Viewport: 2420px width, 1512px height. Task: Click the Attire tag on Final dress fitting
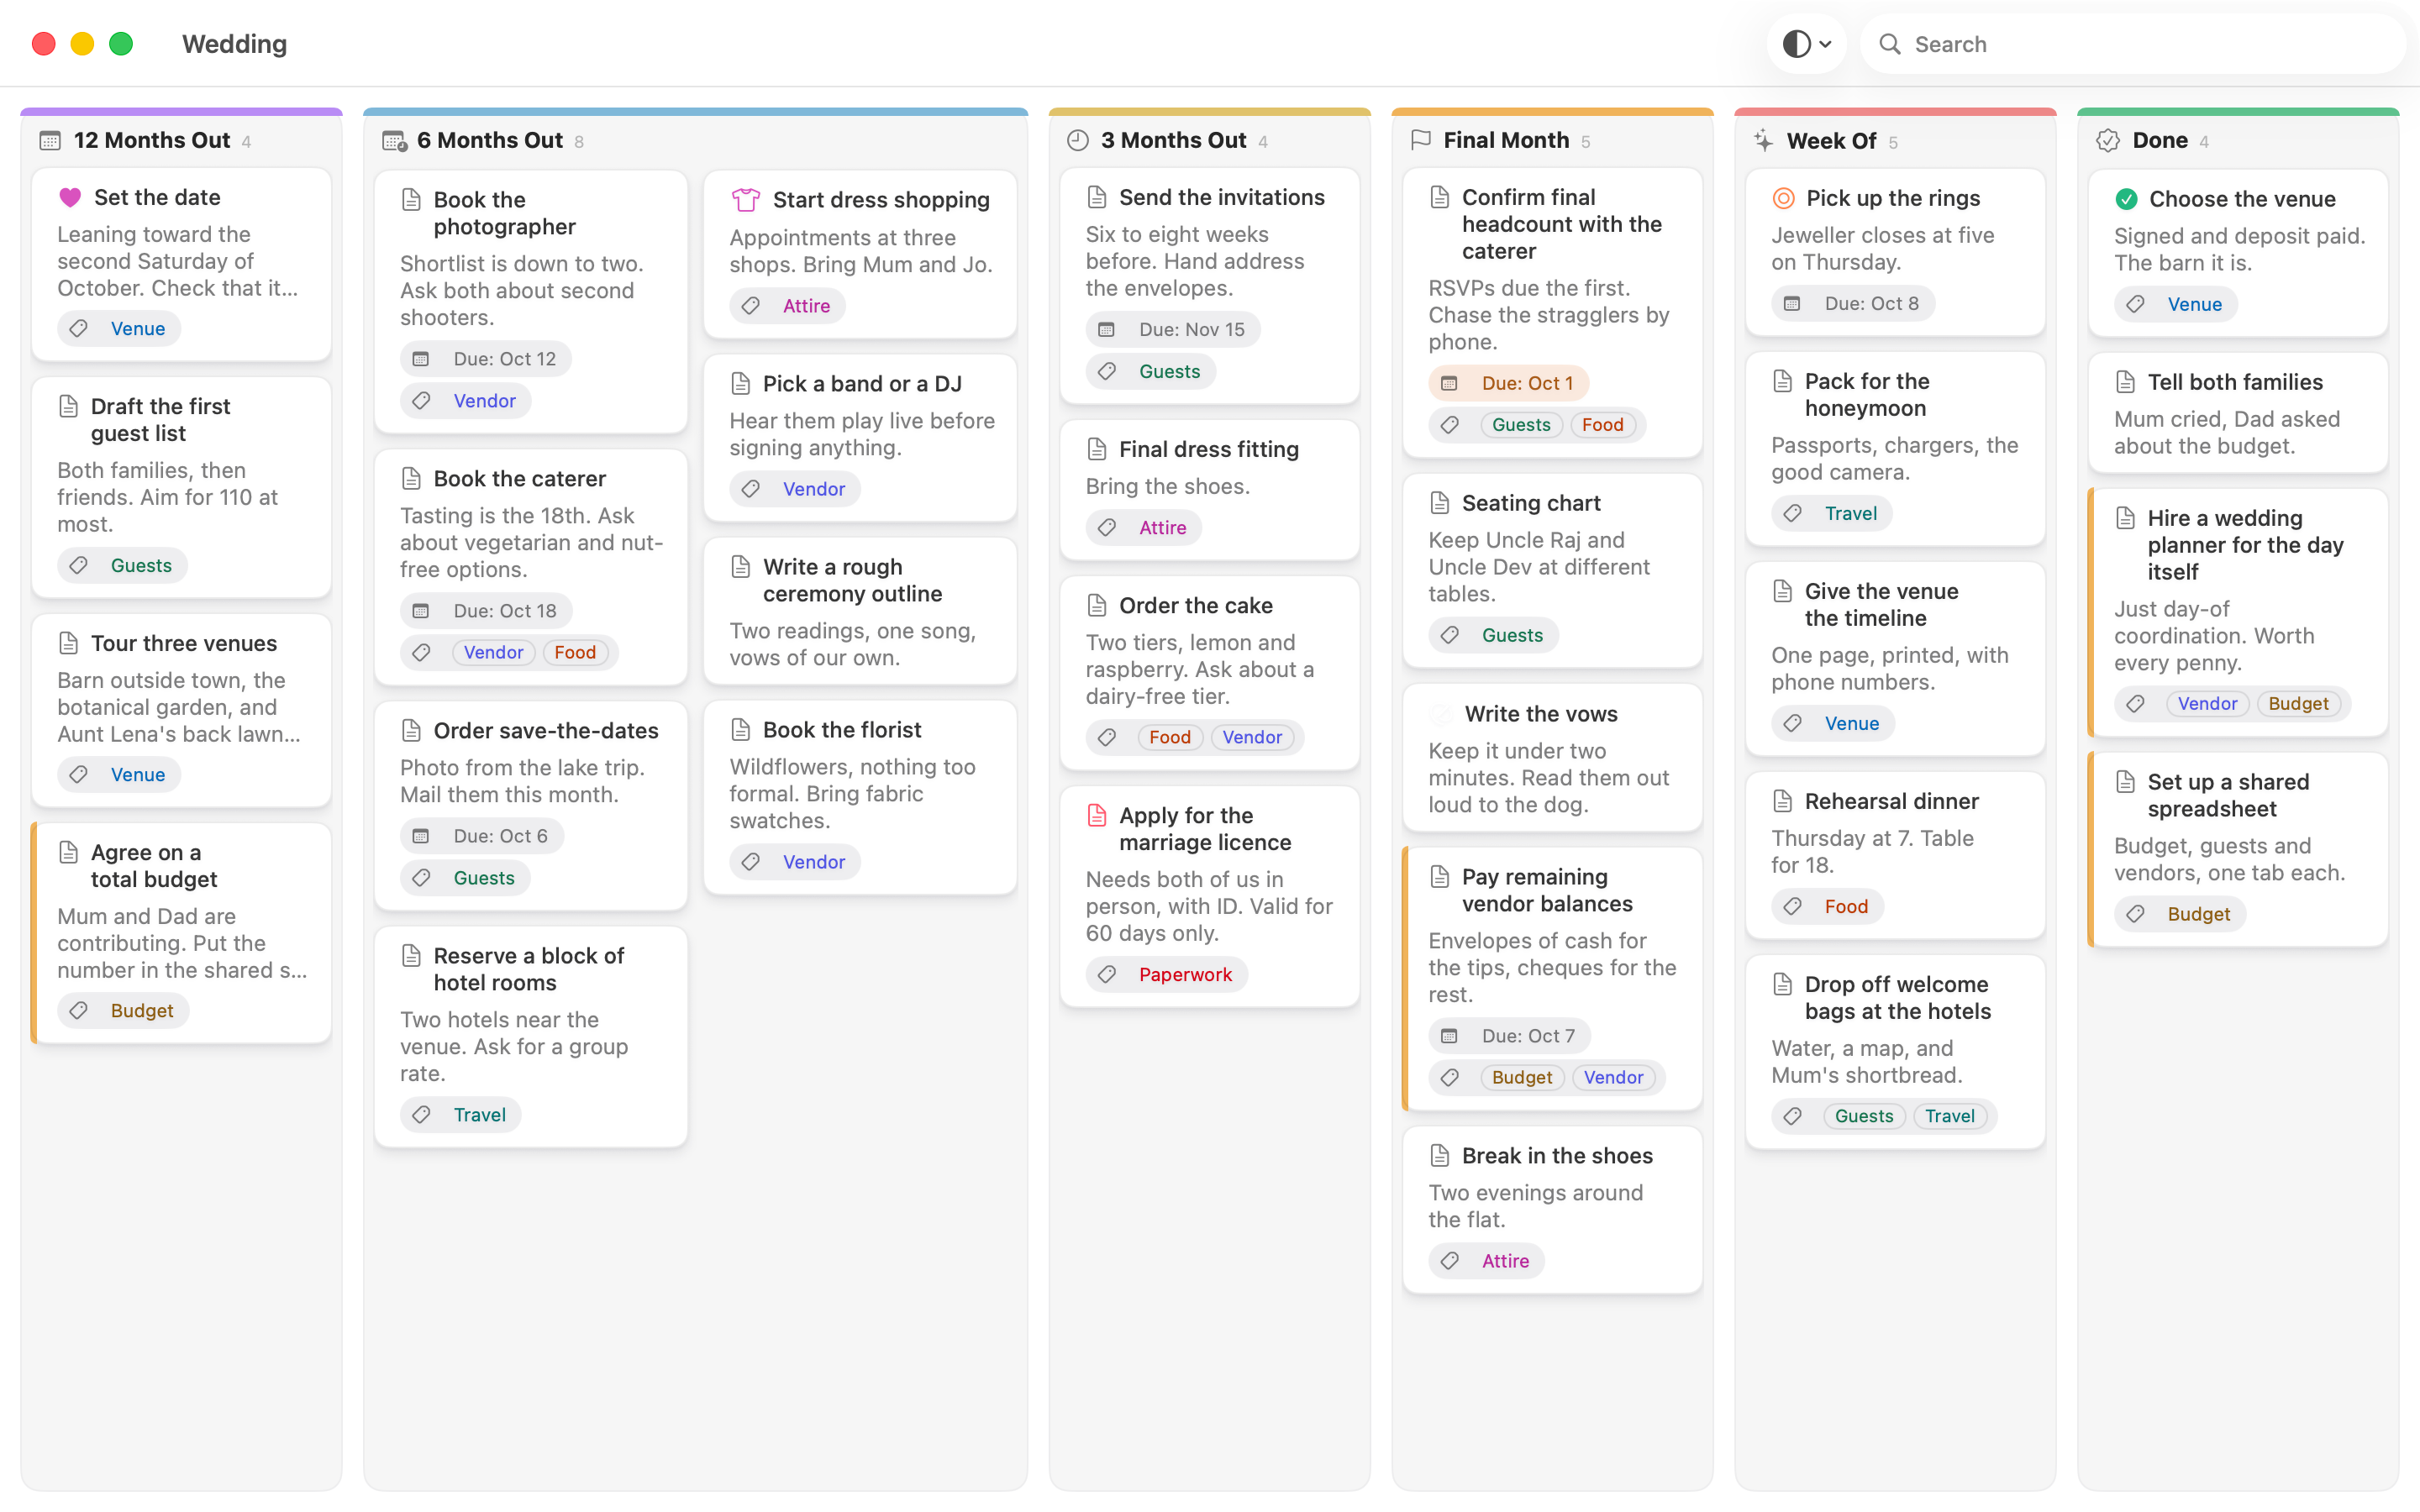coord(1162,527)
